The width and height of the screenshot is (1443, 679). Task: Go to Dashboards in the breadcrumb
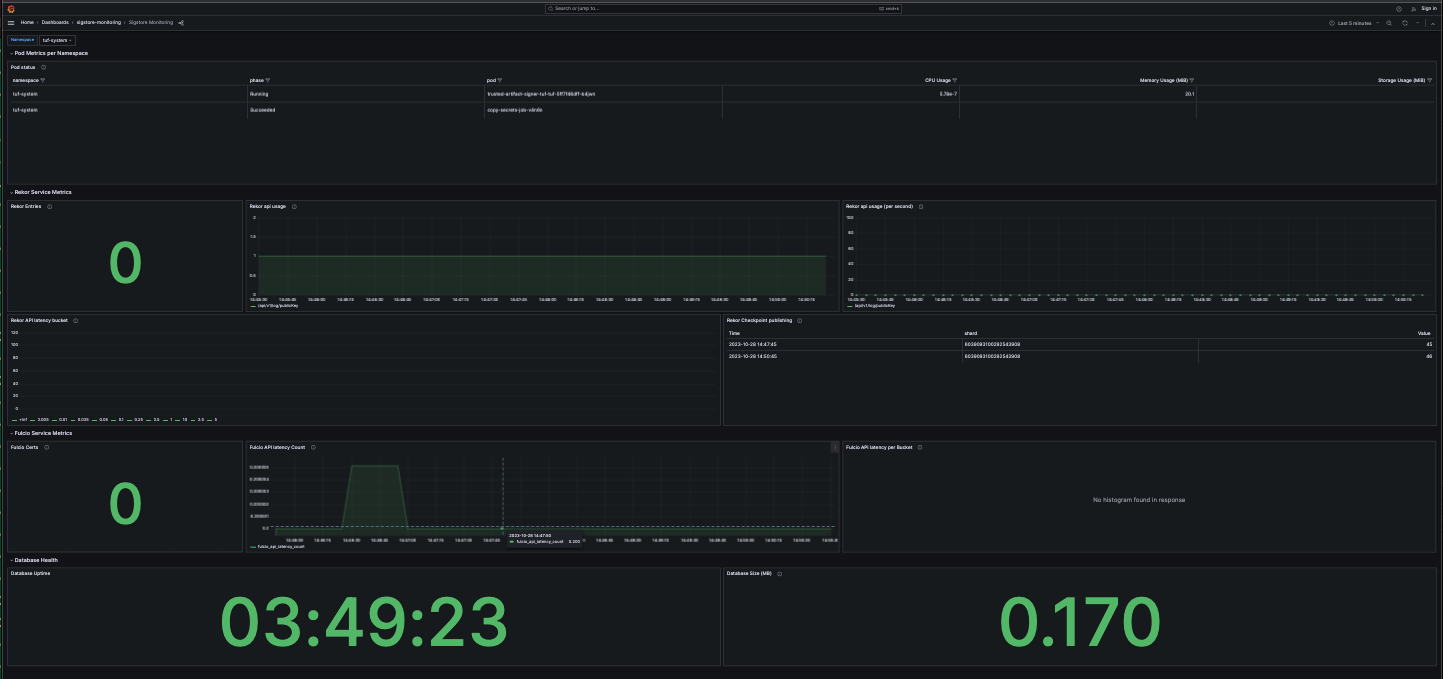pos(55,22)
